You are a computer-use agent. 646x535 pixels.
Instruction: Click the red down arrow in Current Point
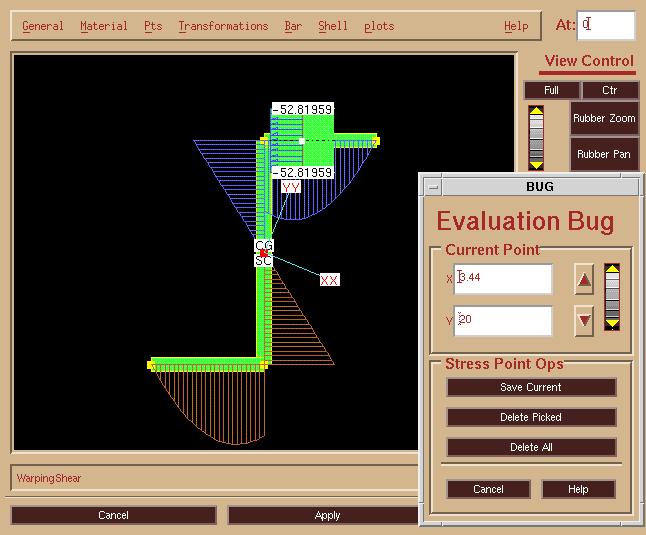pos(584,321)
